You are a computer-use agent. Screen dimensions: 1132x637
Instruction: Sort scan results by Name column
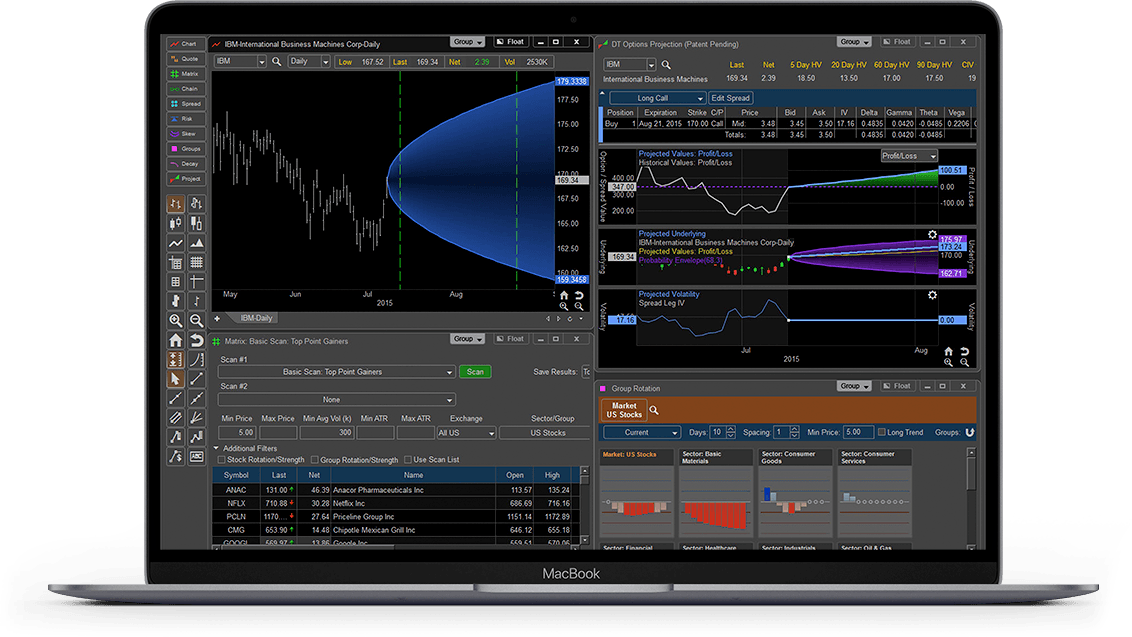[x=414, y=475]
